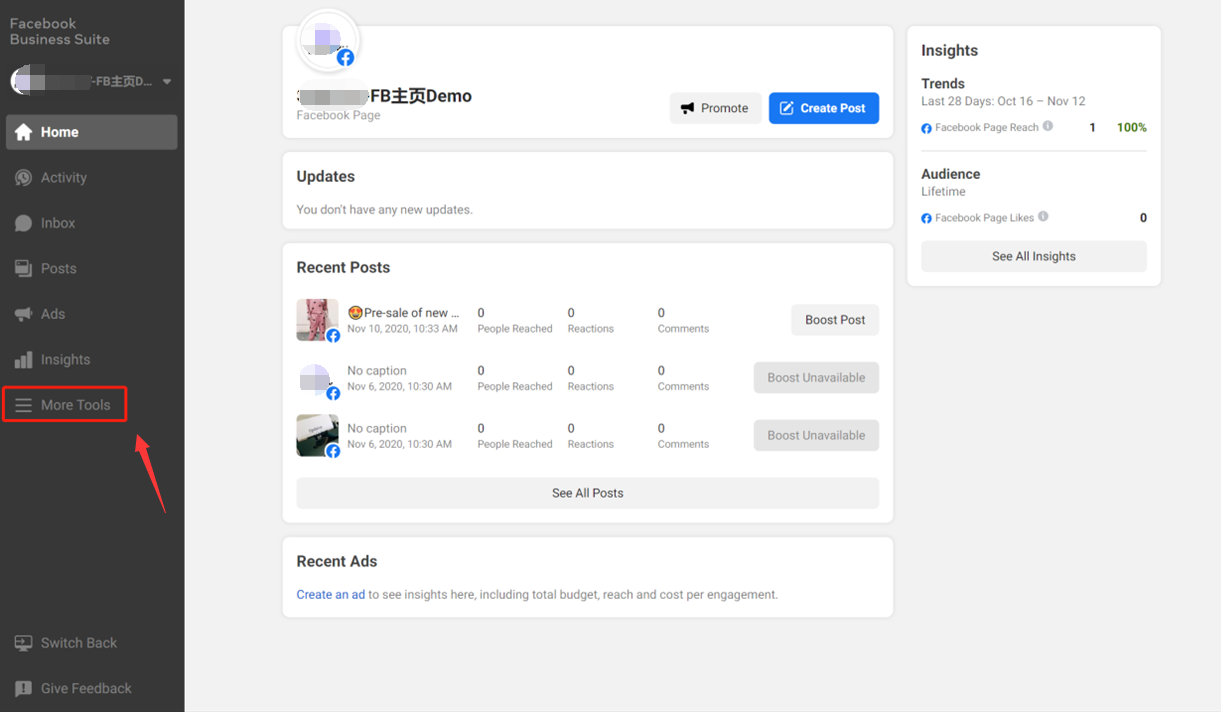Open Activity from the sidebar icon
The width and height of the screenshot is (1221, 712).
coord(23,178)
